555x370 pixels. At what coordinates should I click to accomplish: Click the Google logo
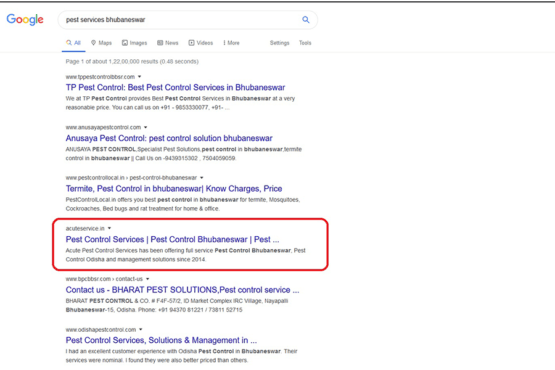tap(25, 19)
